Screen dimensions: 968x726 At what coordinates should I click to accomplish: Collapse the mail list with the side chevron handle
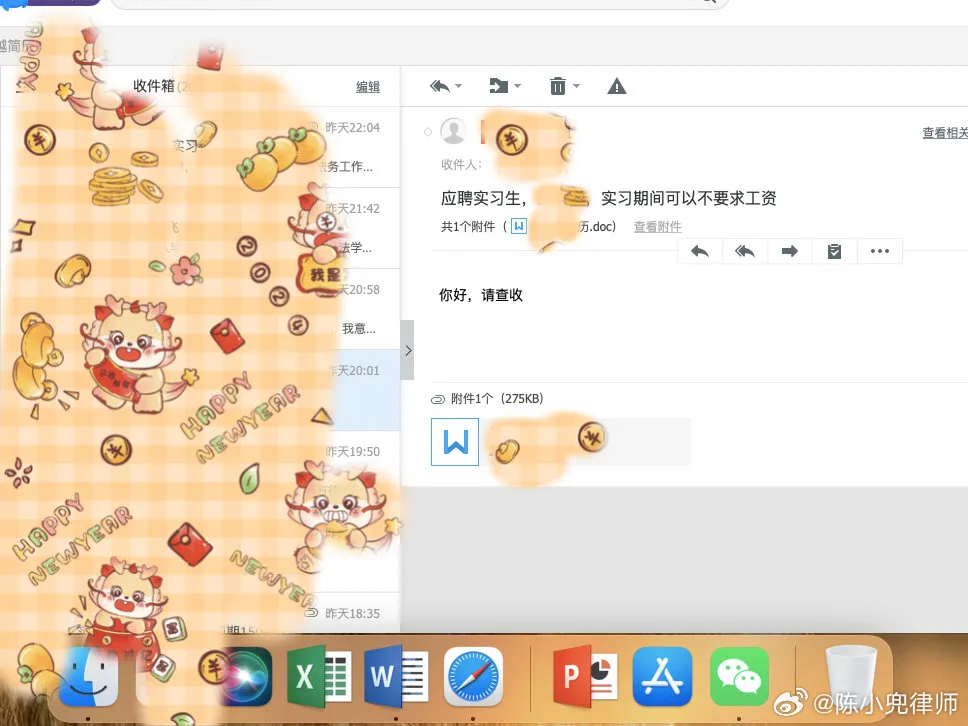(407, 350)
